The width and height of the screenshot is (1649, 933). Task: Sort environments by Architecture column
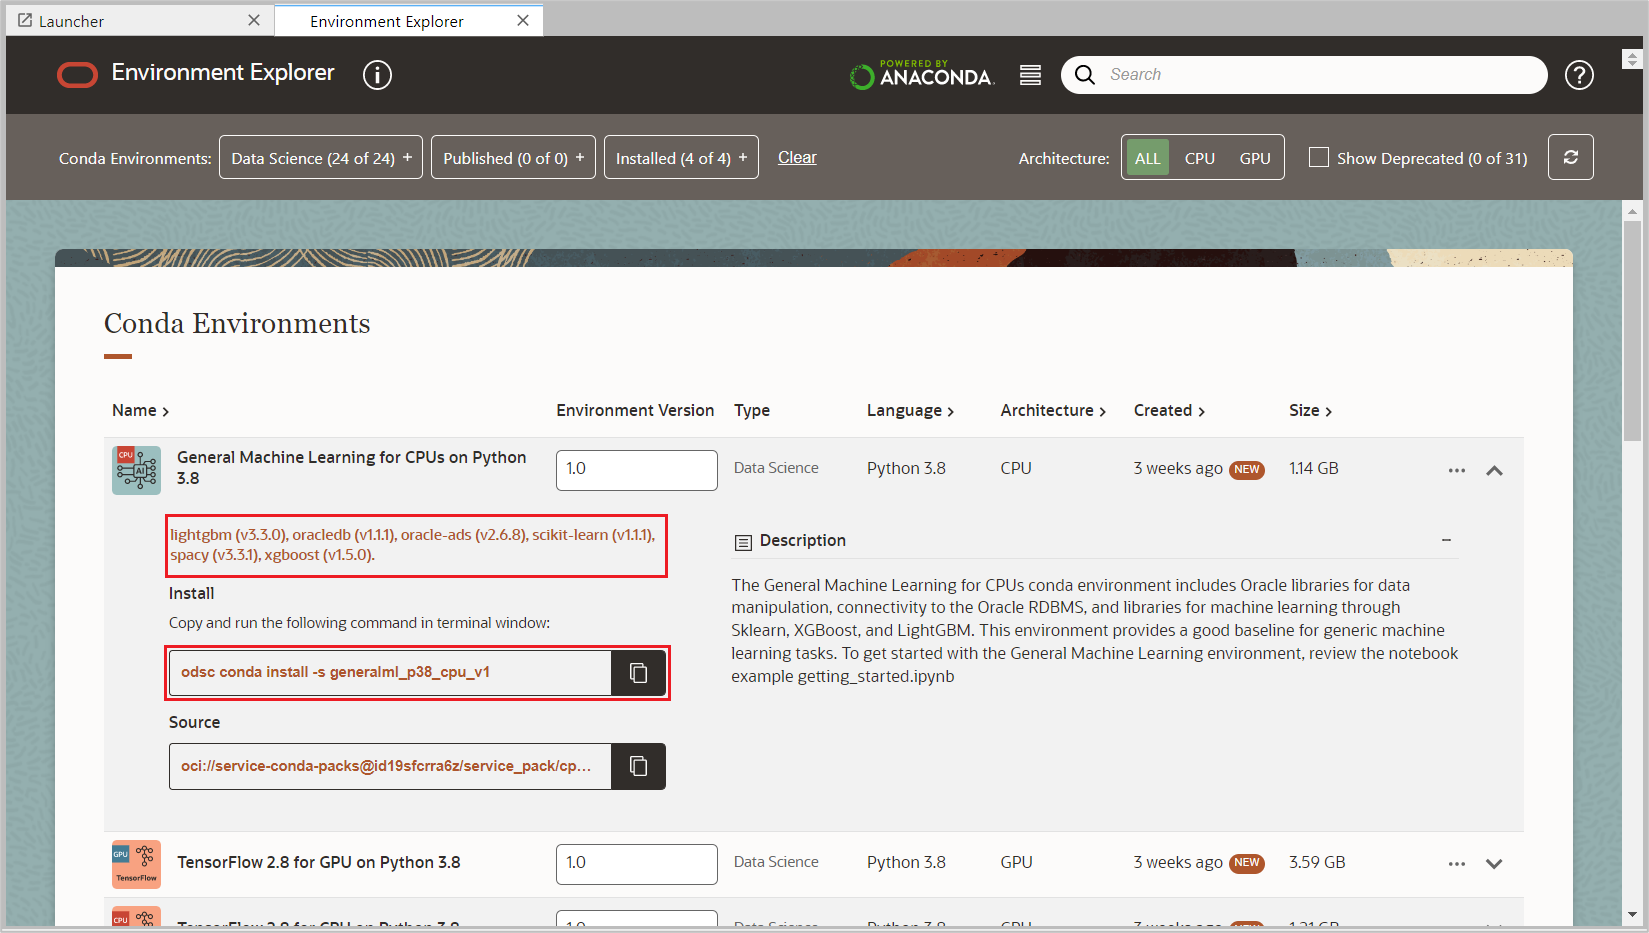tap(1053, 411)
